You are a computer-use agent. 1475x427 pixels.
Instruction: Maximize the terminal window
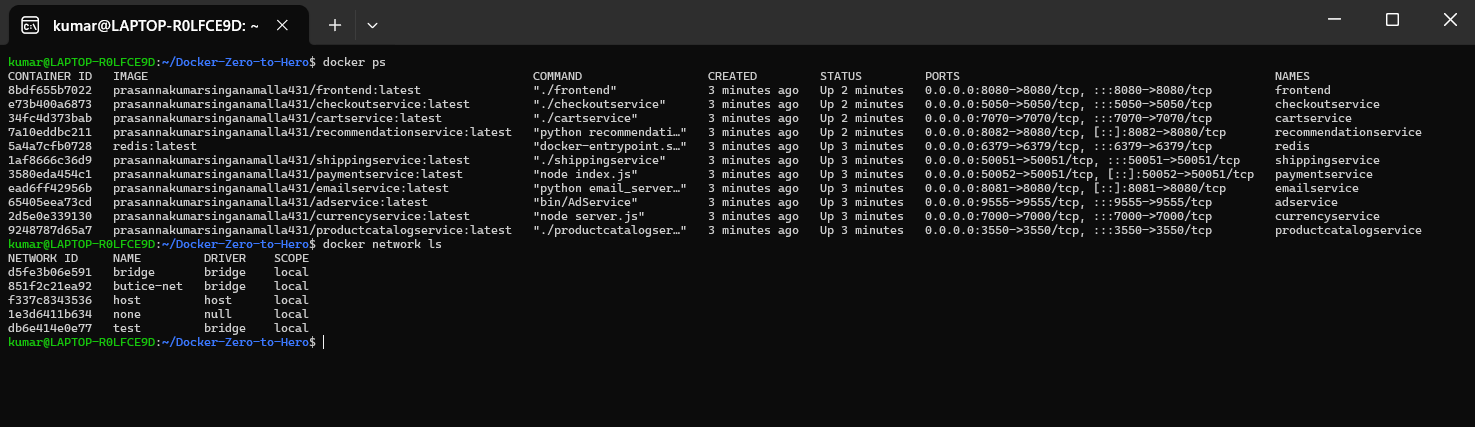pyautogui.click(x=1392, y=20)
